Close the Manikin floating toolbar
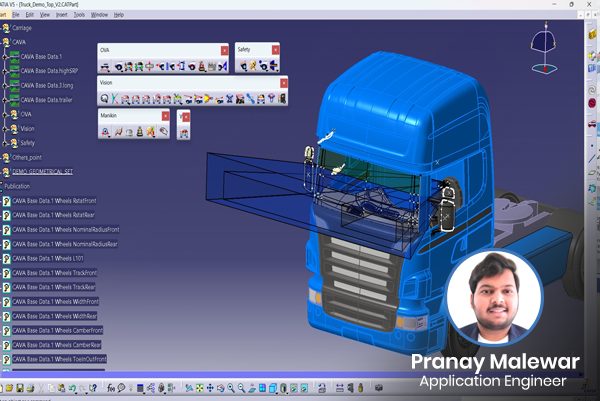600x401 pixels. [x=167, y=115]
